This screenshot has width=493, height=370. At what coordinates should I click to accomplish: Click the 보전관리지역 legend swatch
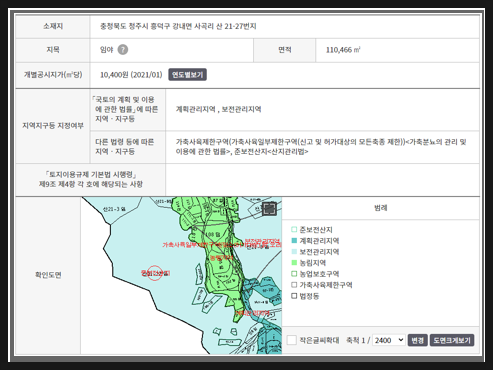pyautogui.click(x=294, y=252)
